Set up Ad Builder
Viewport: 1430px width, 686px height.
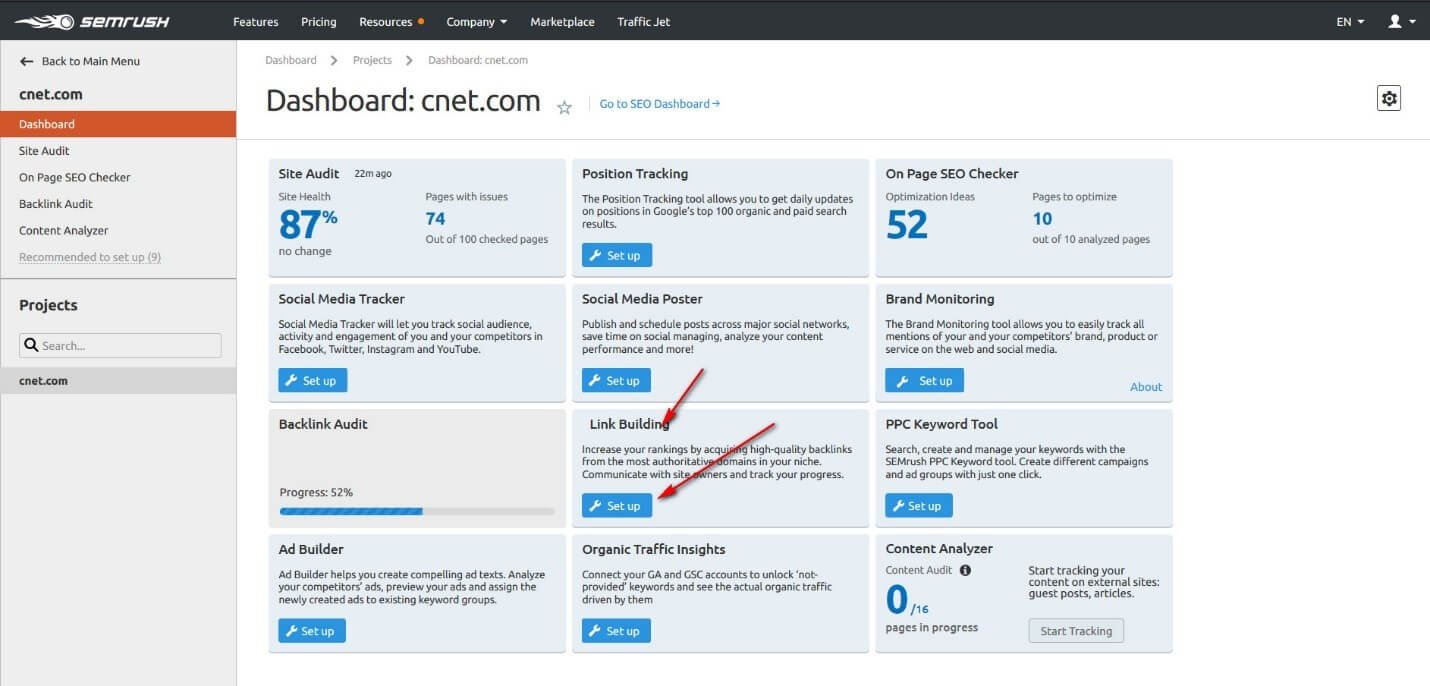(x=312, y=631)
